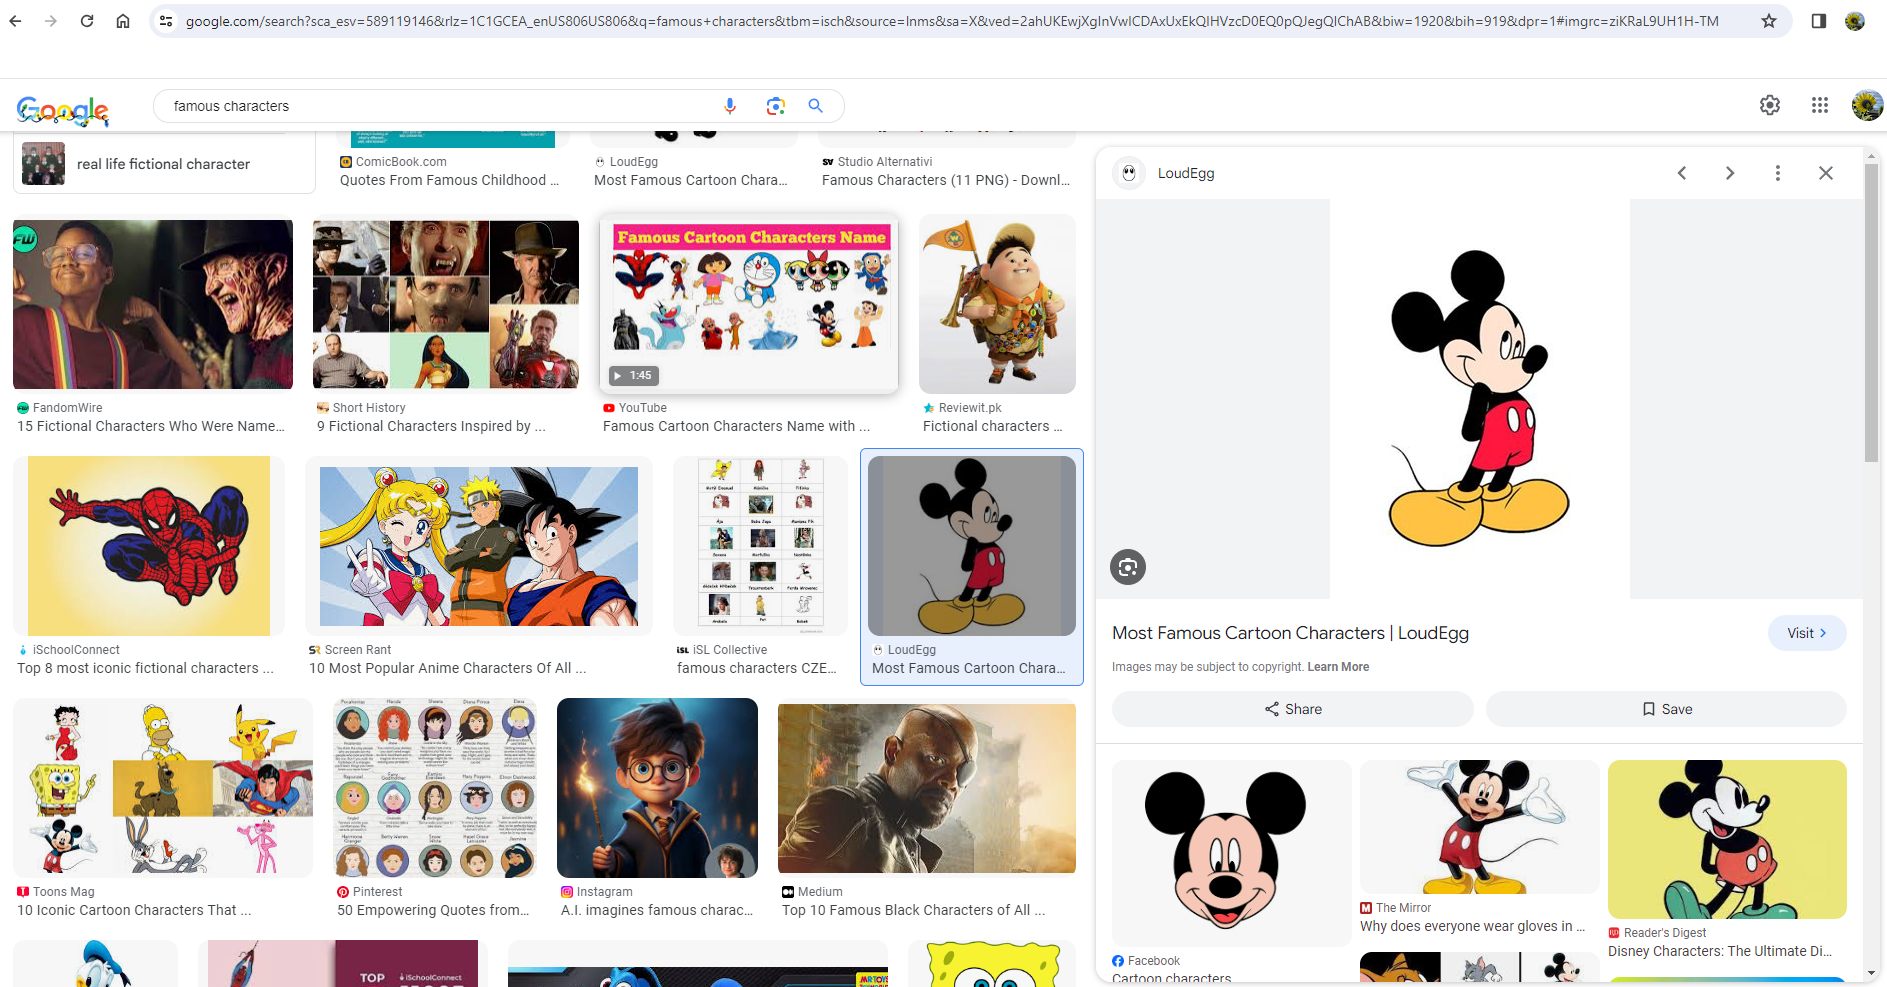The image size is (1887, 987).
Task: Click the large Mickey Mouse preview image
Action: pyautogui.click(x=1480, y=399)
